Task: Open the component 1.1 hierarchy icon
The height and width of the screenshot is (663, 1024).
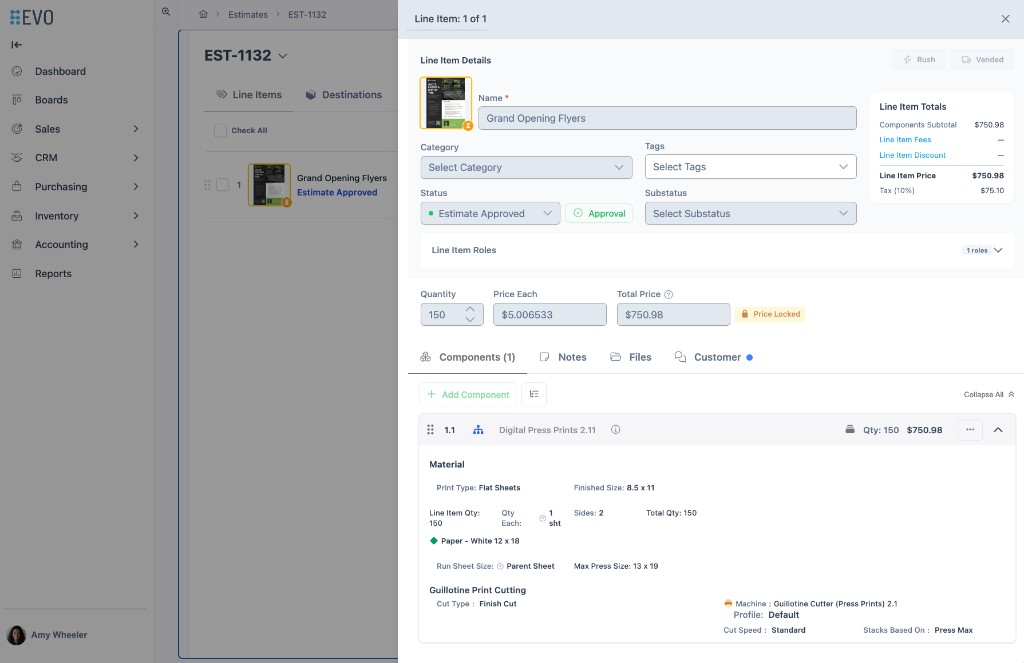Action: tap(478, 430)
